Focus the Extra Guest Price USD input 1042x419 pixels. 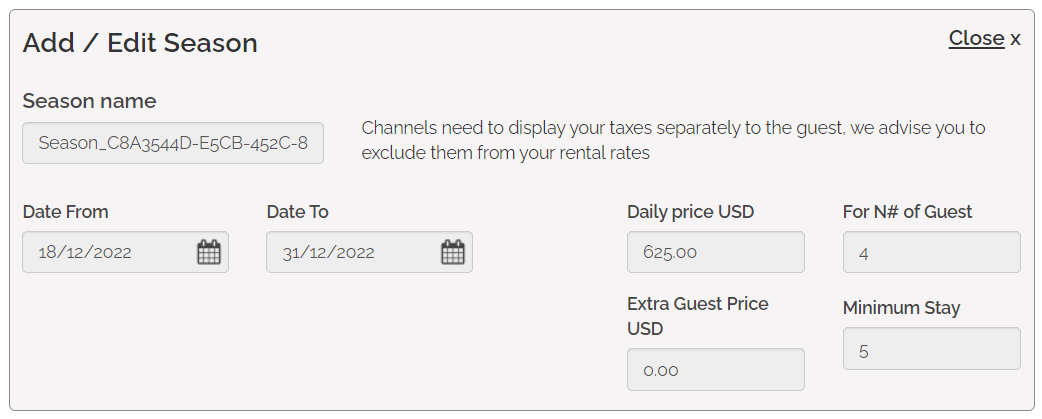[715, 369]
